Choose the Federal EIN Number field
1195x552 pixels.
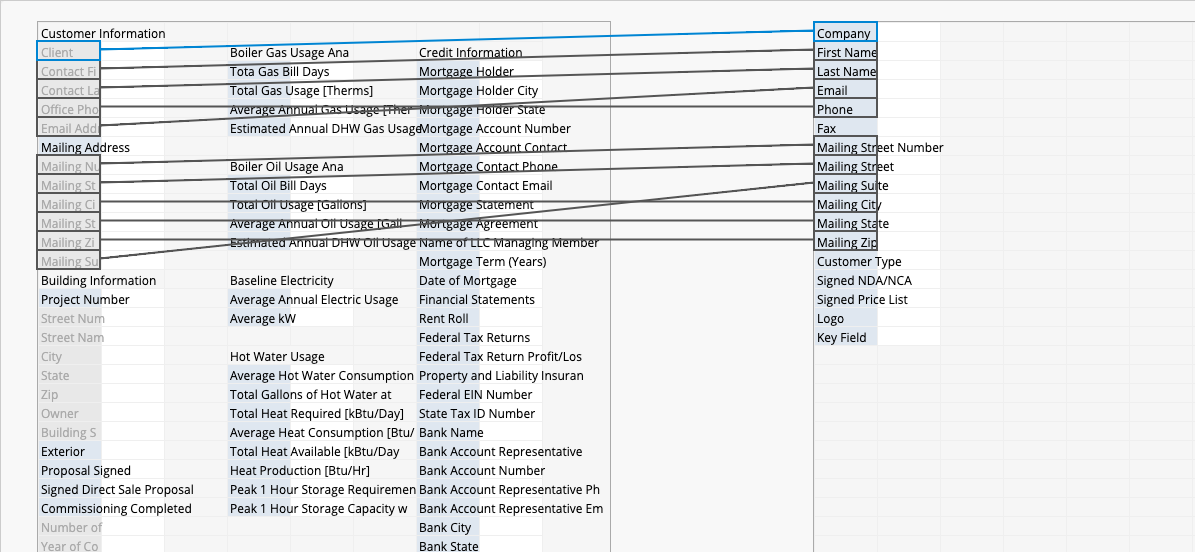pyautogui.click(x=475, y=394)
